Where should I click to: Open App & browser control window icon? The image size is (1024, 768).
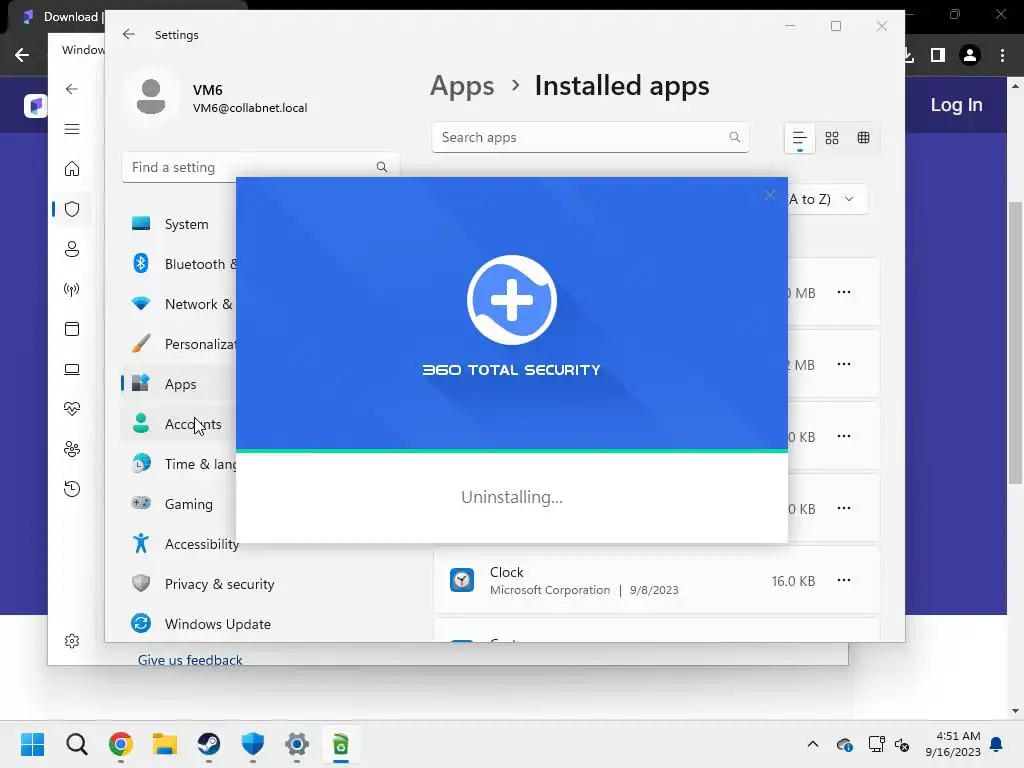click(72, 329)
